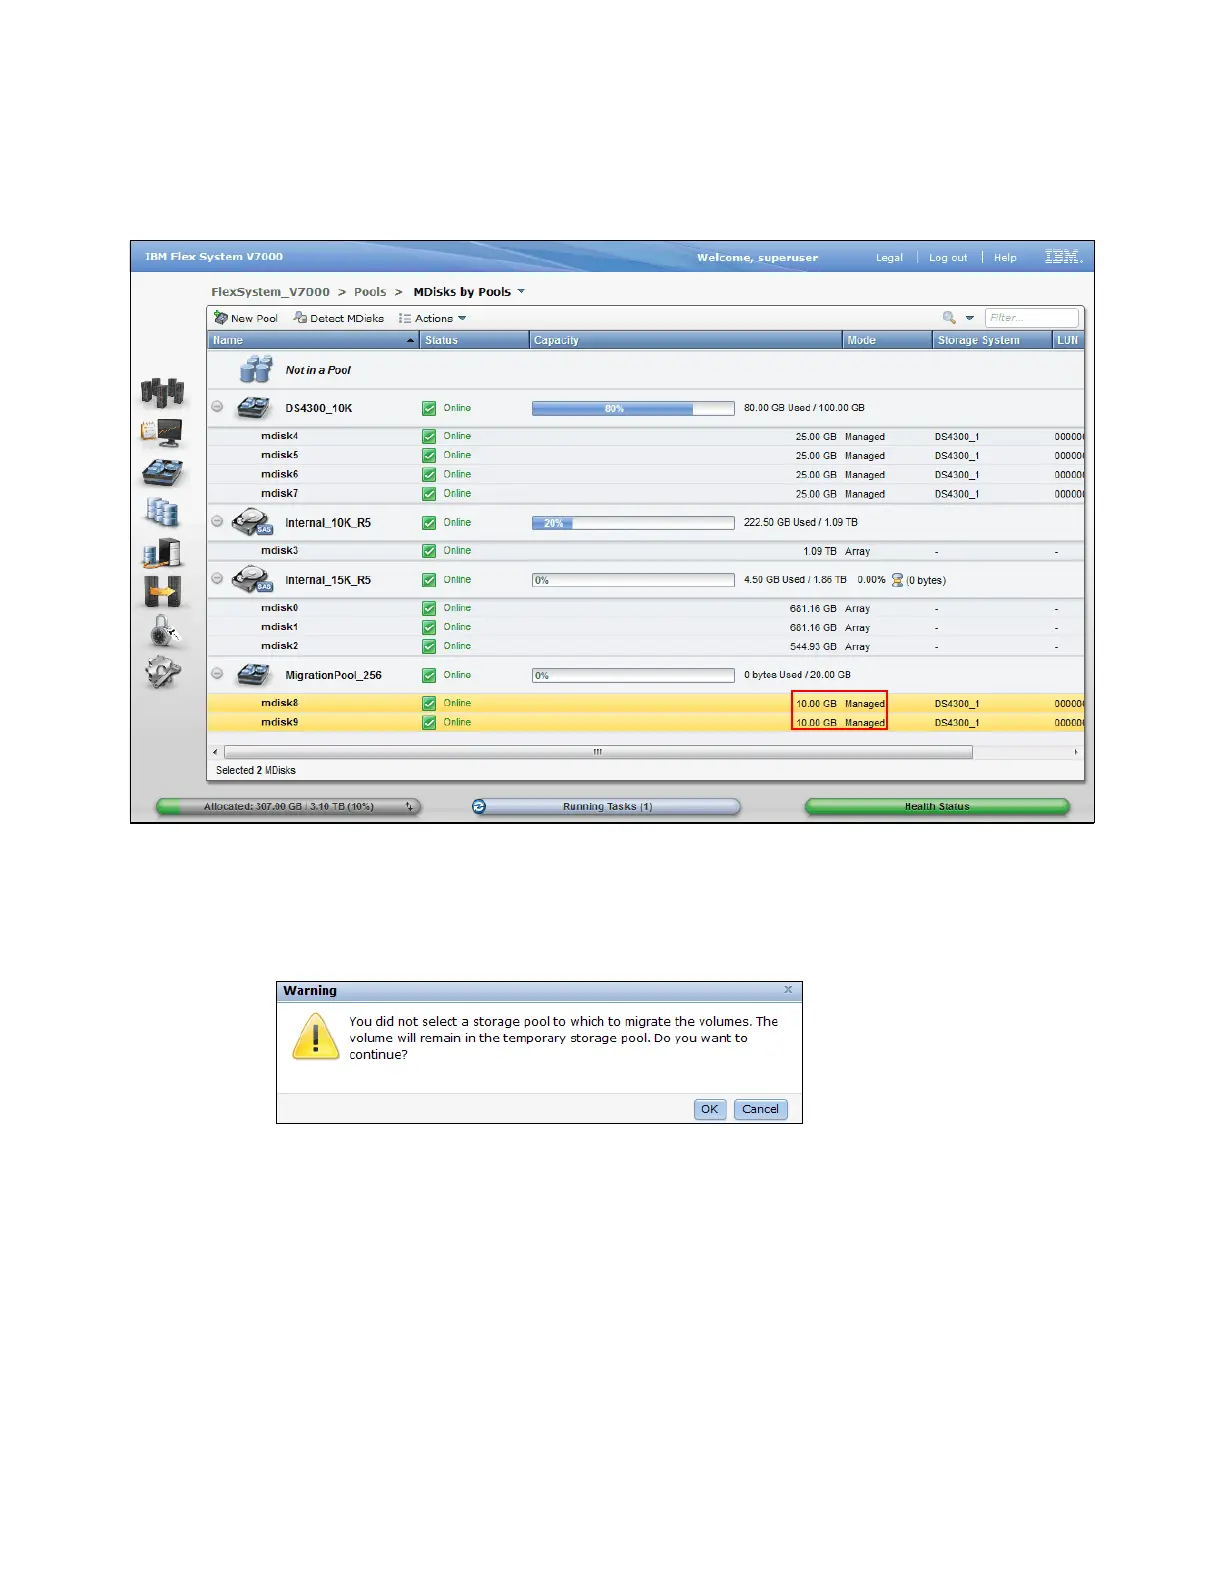Close the Warning dialog
The image size is (1224, 1584).
[788, 990]
